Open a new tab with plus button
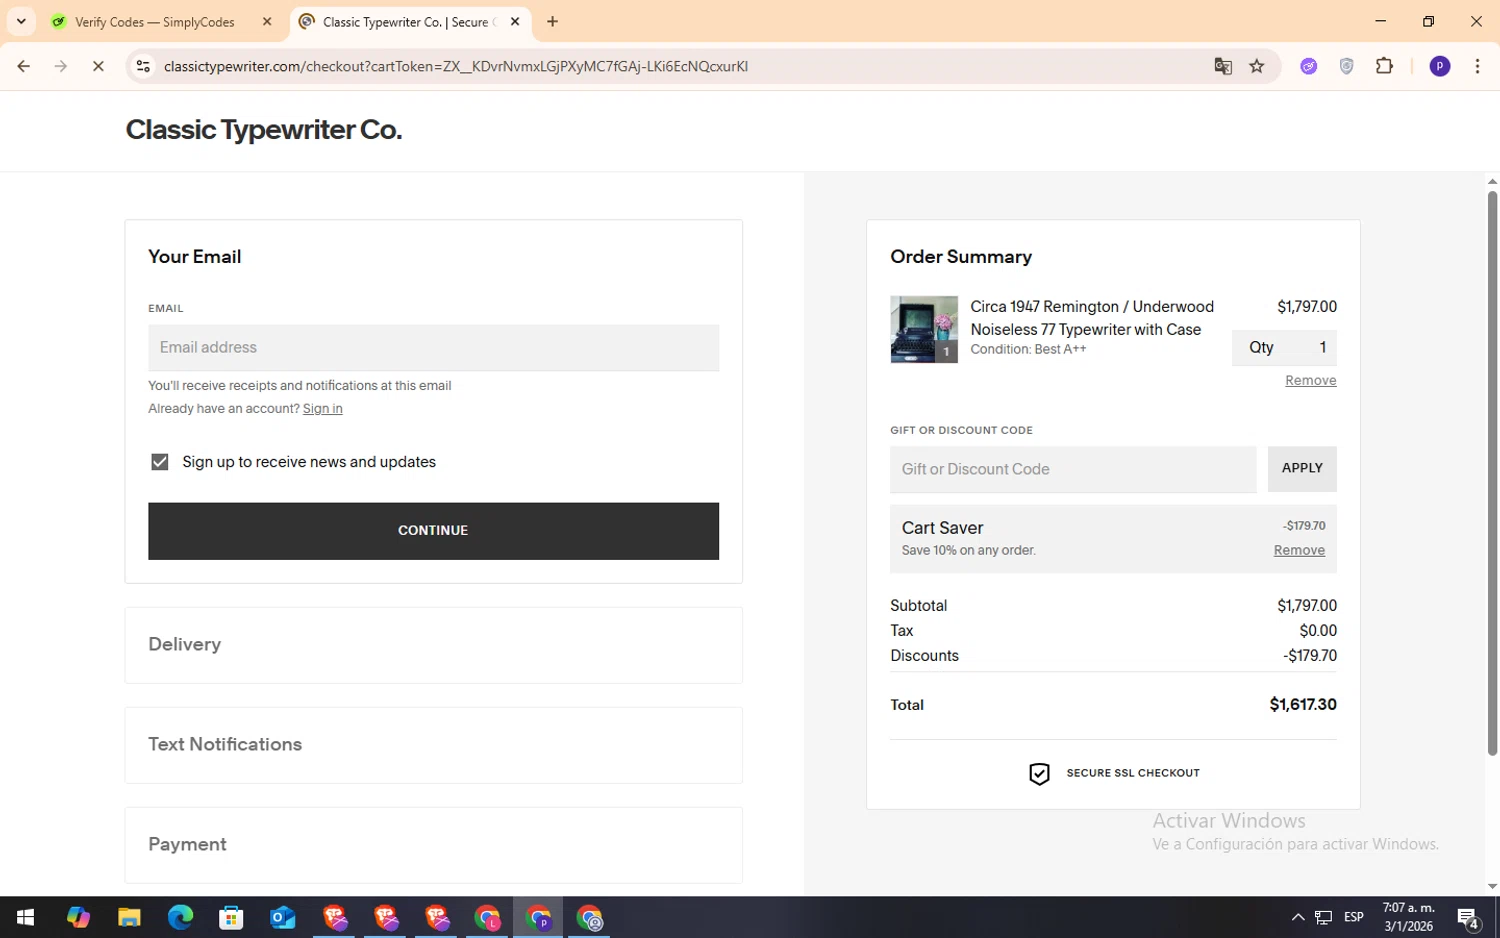1500x938 pixels. (x=552, y=21)
